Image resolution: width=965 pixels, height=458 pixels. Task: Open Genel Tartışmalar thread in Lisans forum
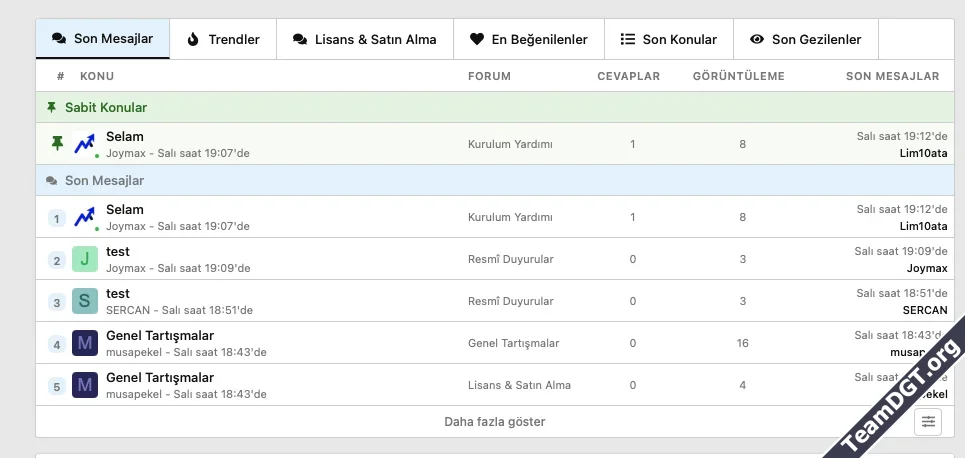[x=160, y=378]
